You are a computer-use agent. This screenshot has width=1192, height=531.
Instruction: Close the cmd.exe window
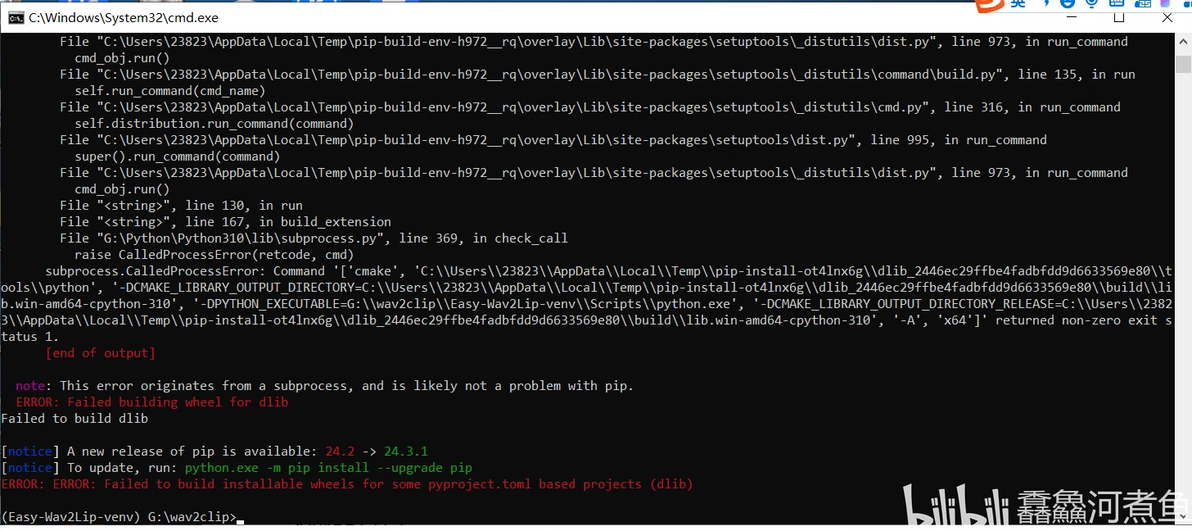point(1167,18)
